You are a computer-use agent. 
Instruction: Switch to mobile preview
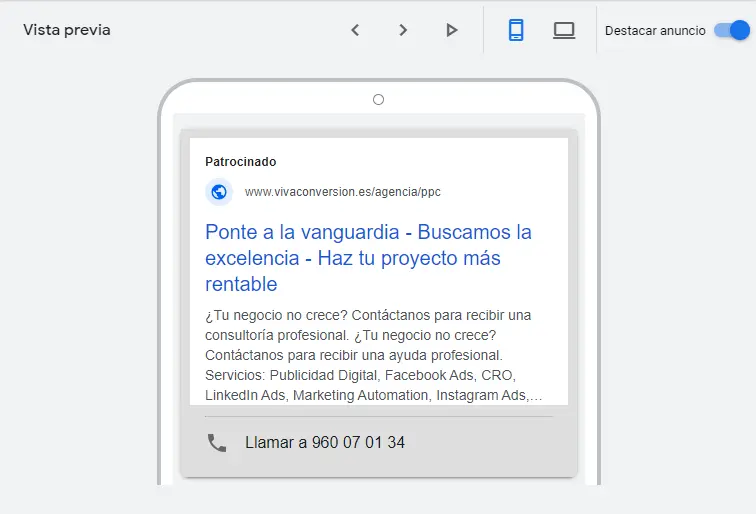click(516, 30)
